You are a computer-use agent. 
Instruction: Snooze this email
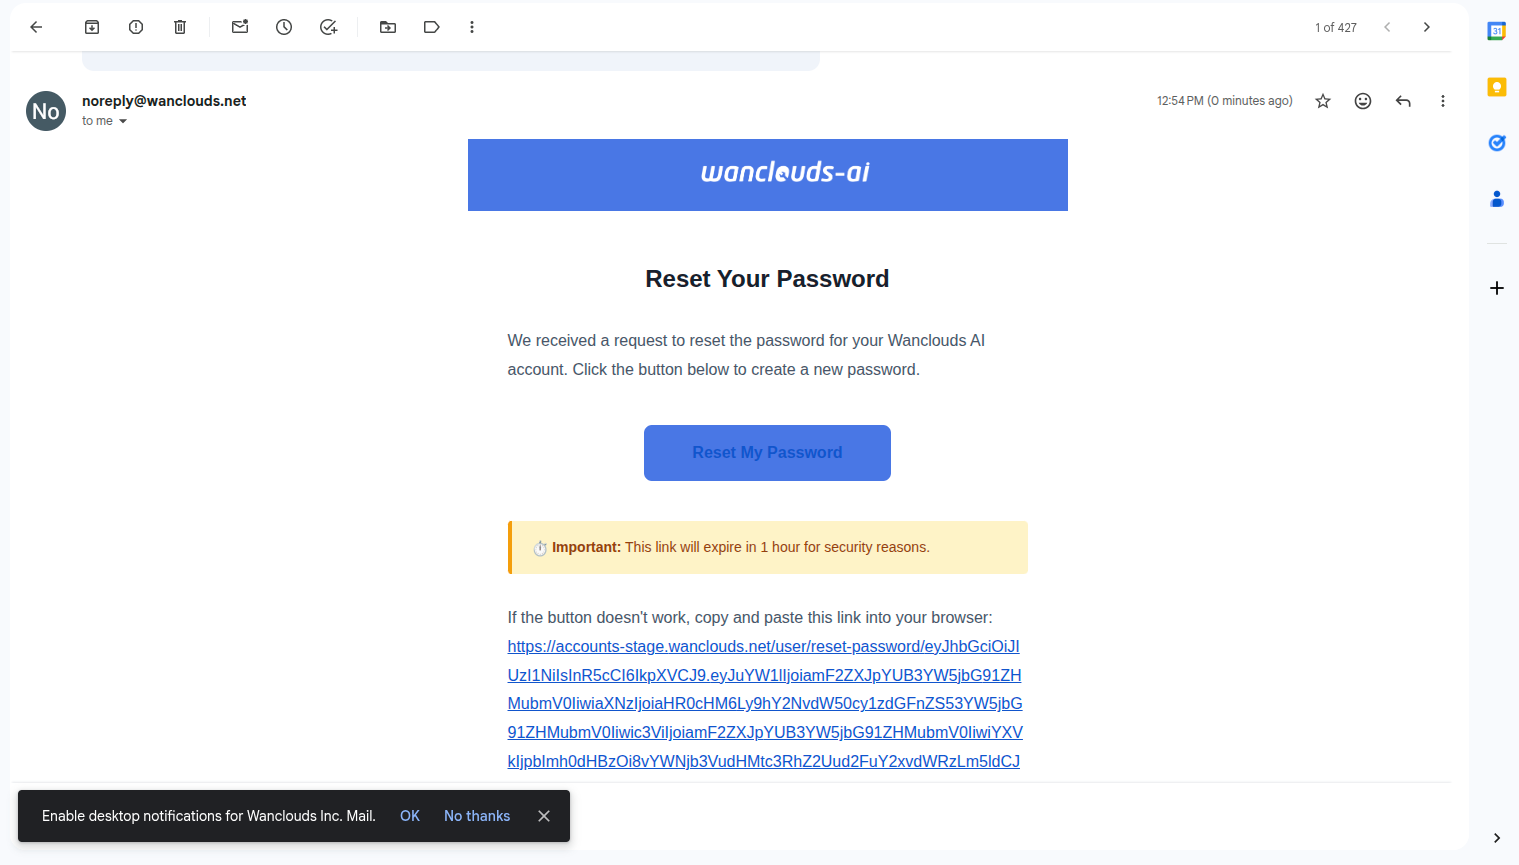click(x=284, y=27)
